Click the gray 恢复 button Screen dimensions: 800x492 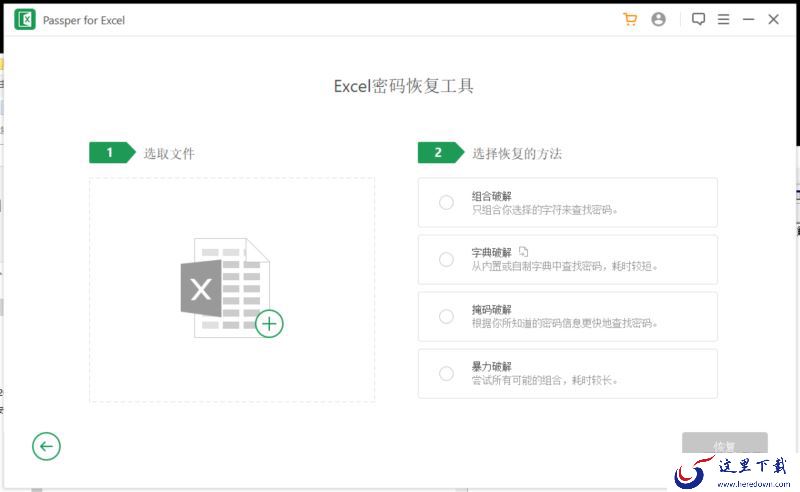click(x=724, y=443)
